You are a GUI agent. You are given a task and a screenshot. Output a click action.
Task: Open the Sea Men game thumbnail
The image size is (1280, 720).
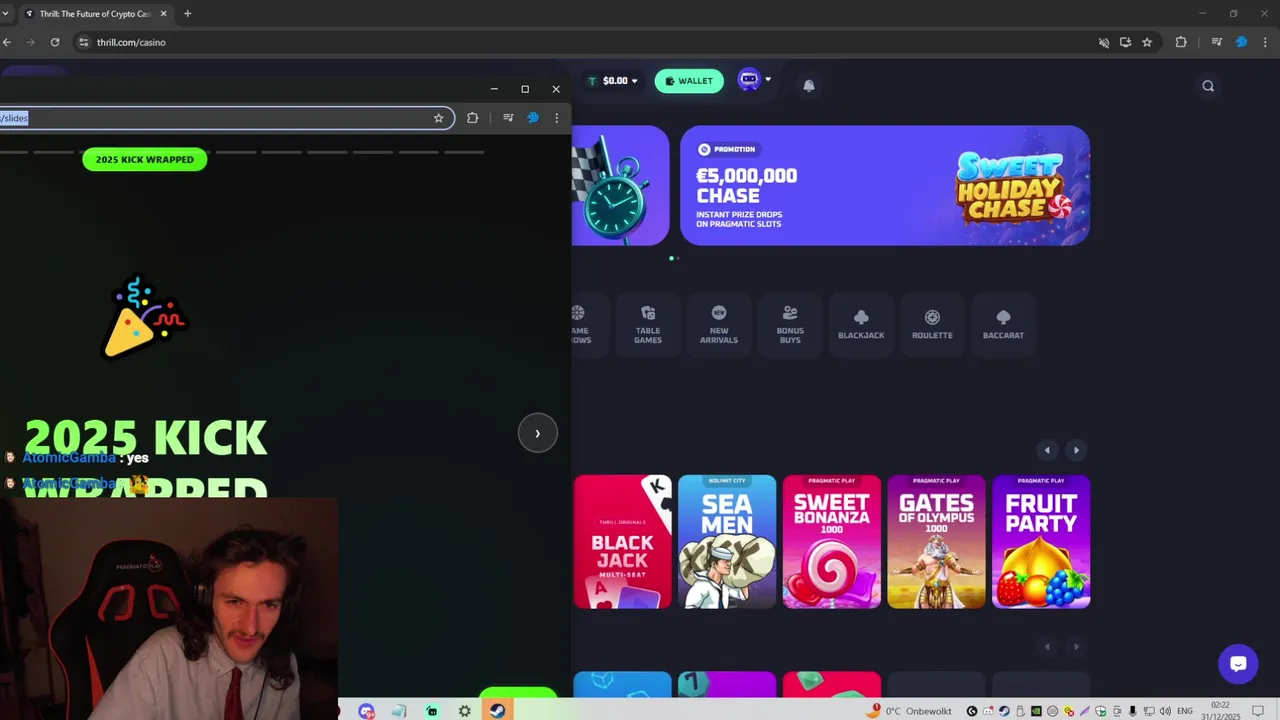tap(727, 541)
